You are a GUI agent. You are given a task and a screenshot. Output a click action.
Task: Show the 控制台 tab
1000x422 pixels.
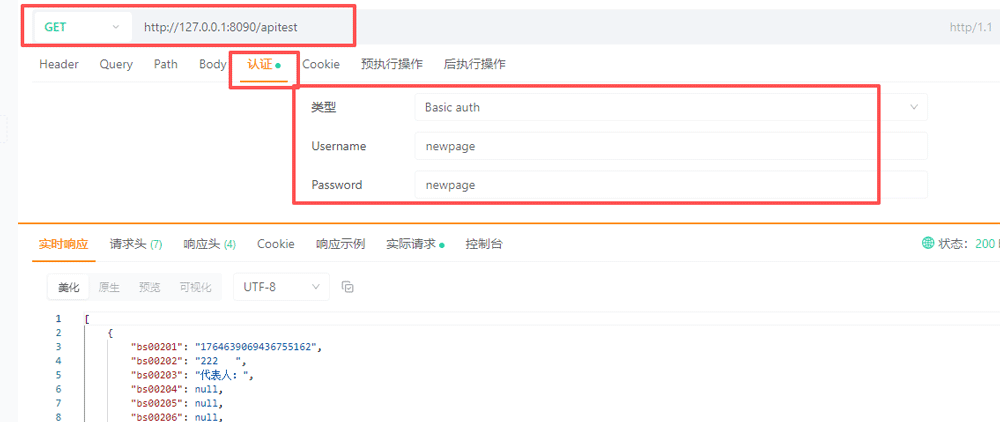click(x=484, y=244)
